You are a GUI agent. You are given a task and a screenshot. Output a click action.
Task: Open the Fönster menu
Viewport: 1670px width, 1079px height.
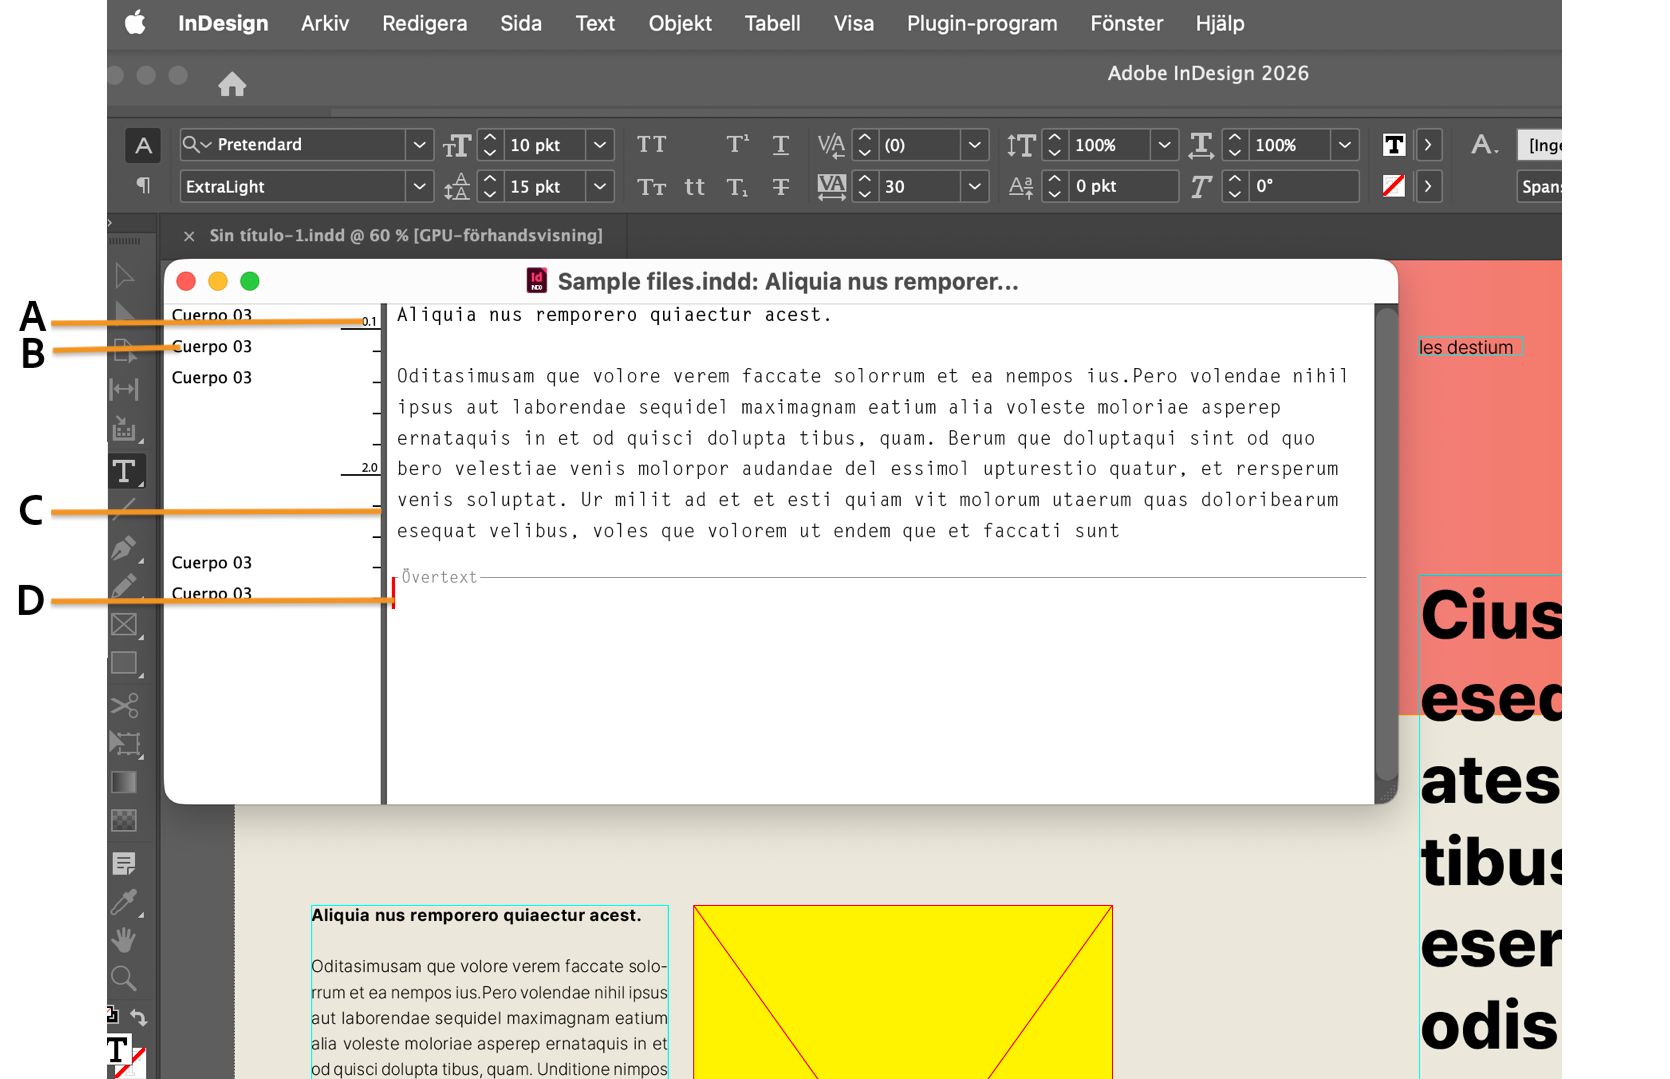coord(1126,23)
